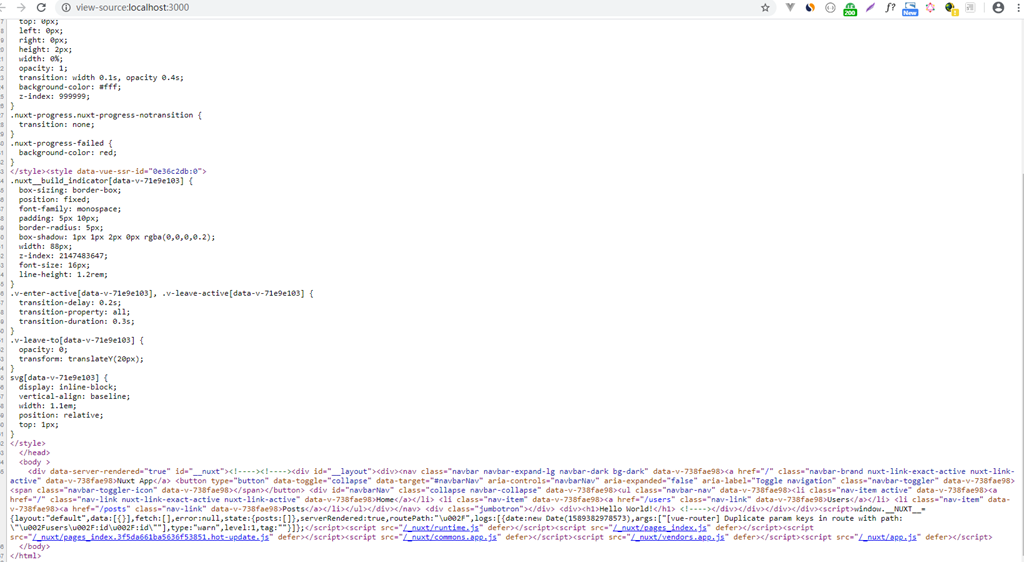Screen dimensions: 1024x562
Task: Click the 'z-index: 999999;' line
Action: click(54, 96)
